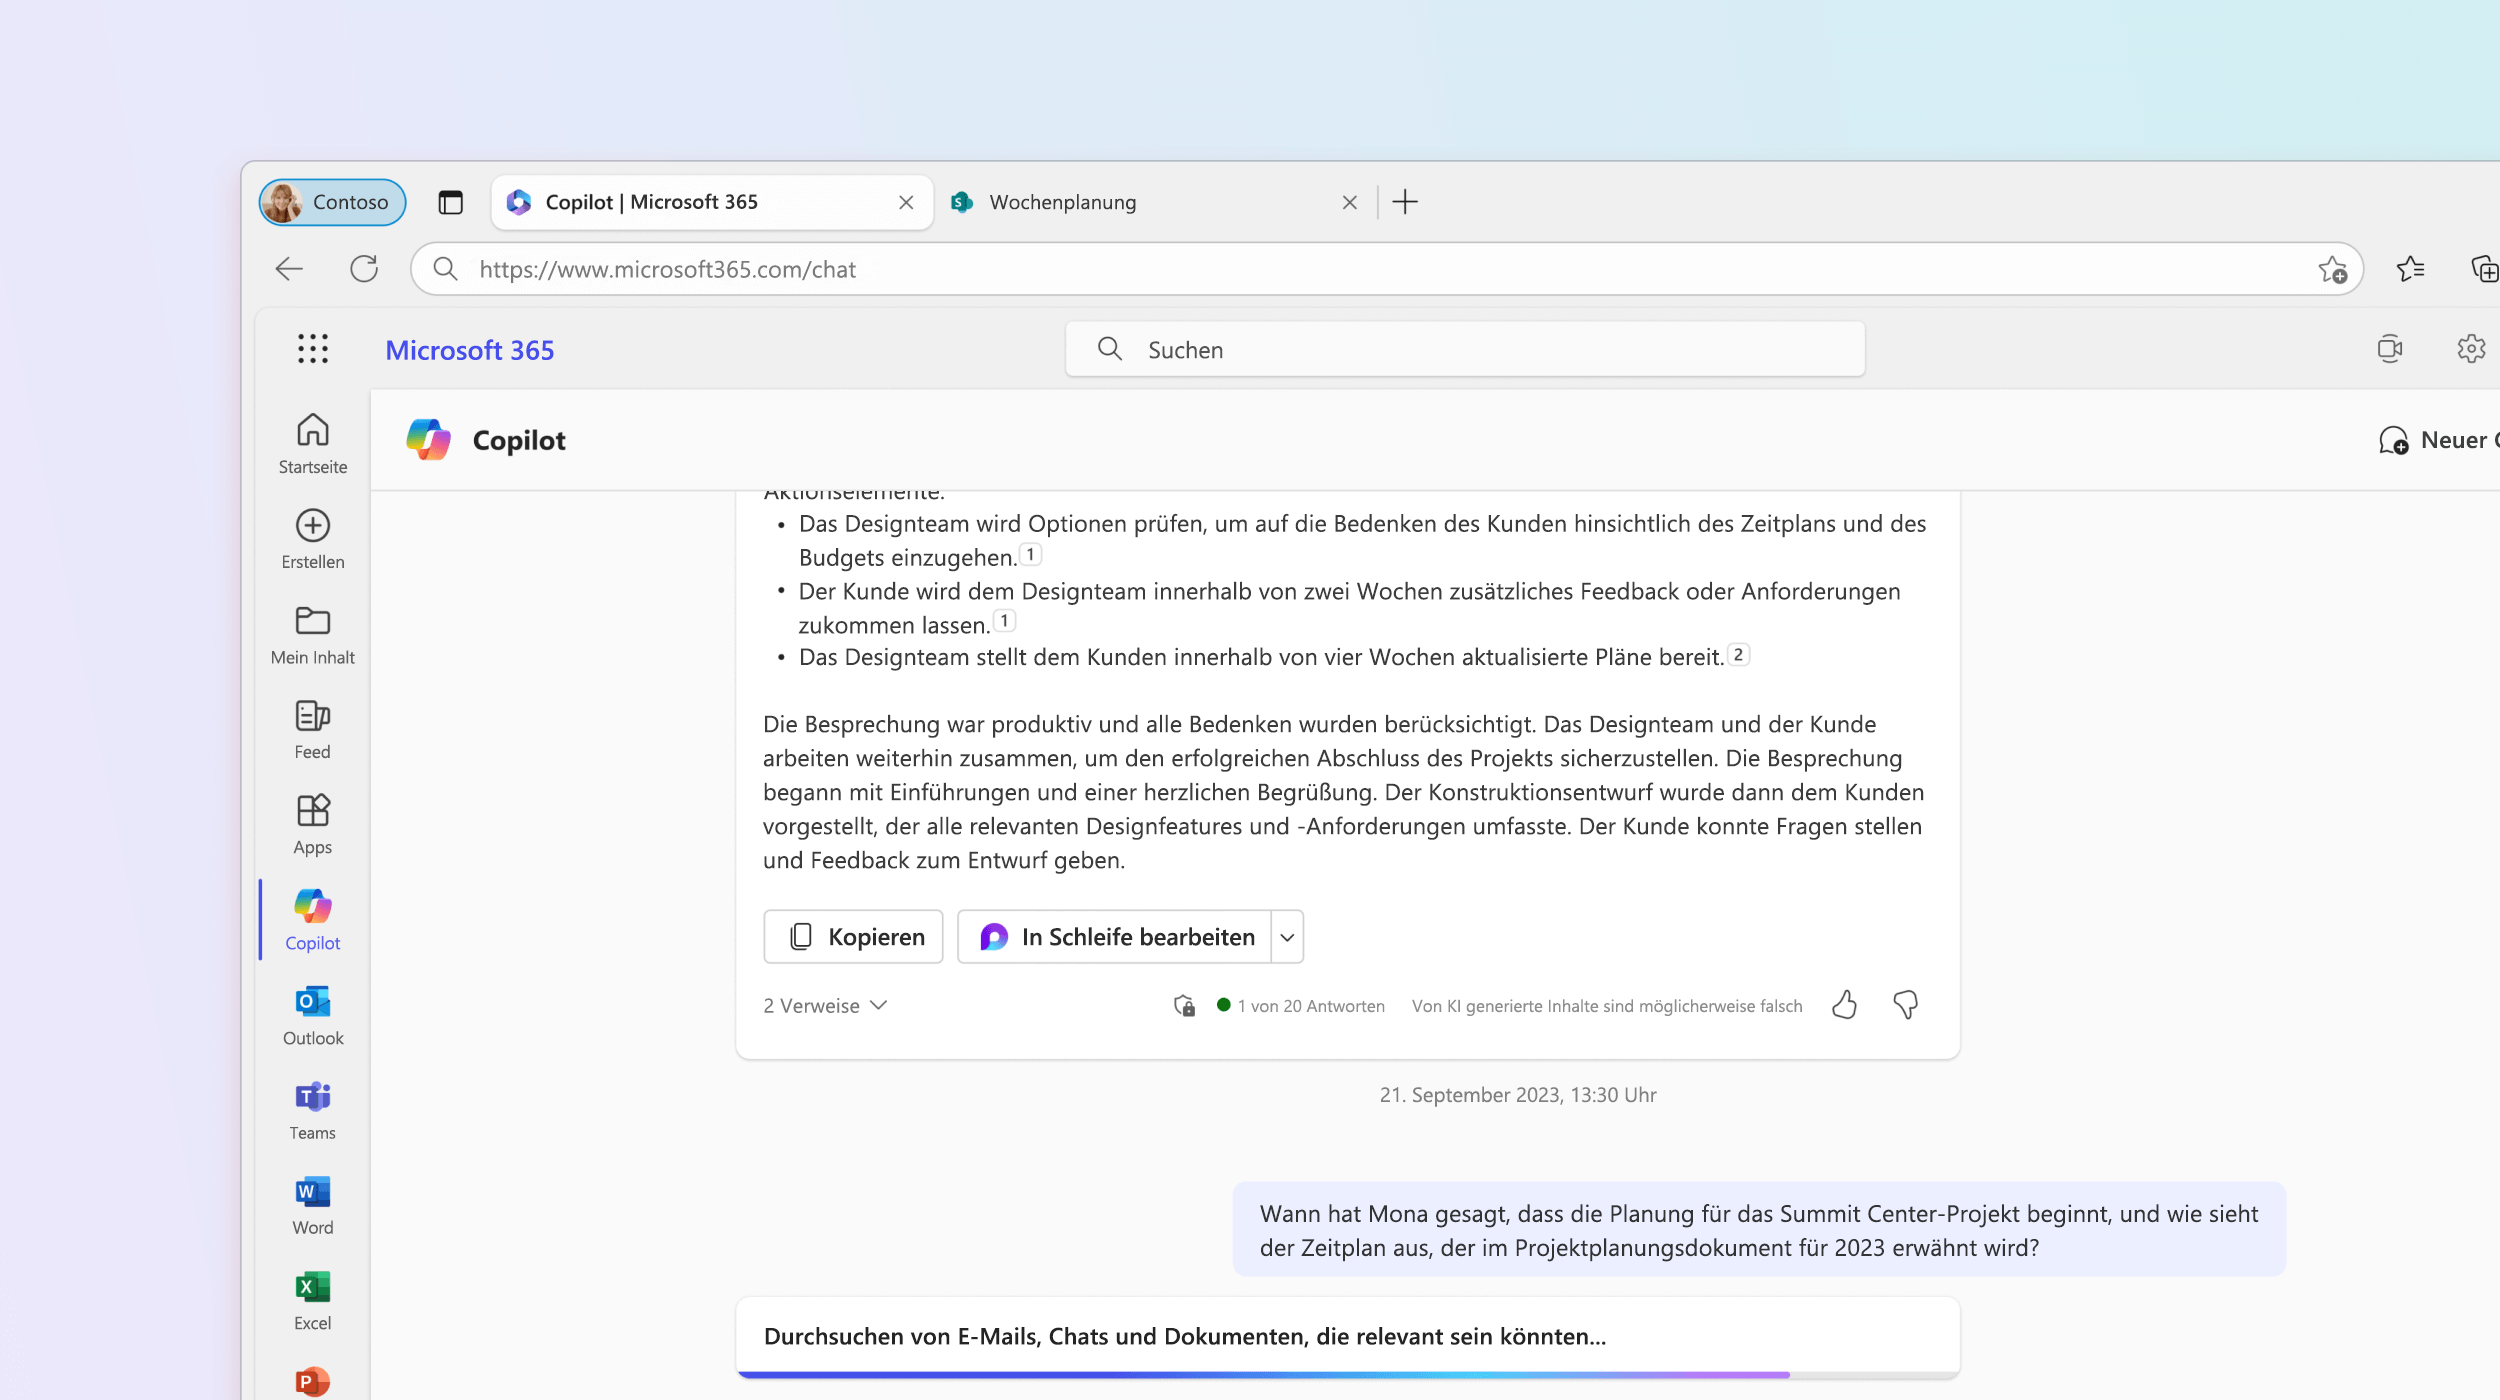Expand the In Schleife bearbeiten dropdown arrow
The width and height of the screenshot is (2500, 1400).
pos(1288,937)
